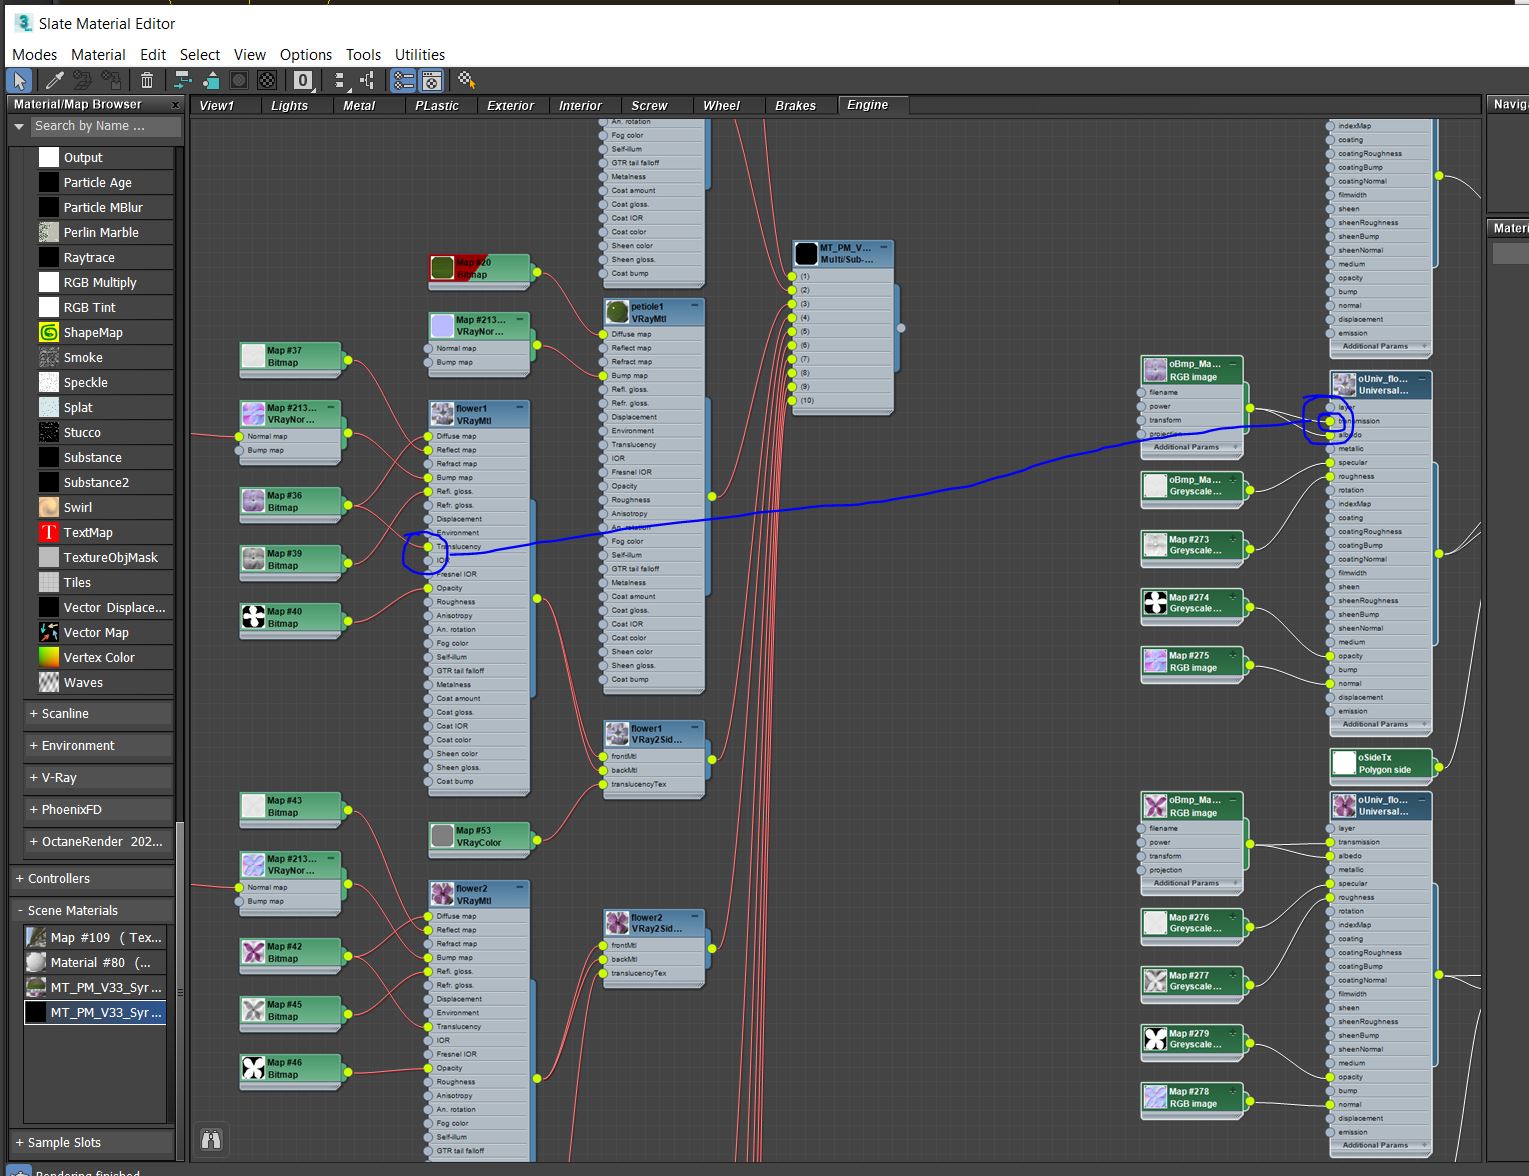Select the petiole1 VRayMtl node header
The image size is (1529, 1176).
655,312
